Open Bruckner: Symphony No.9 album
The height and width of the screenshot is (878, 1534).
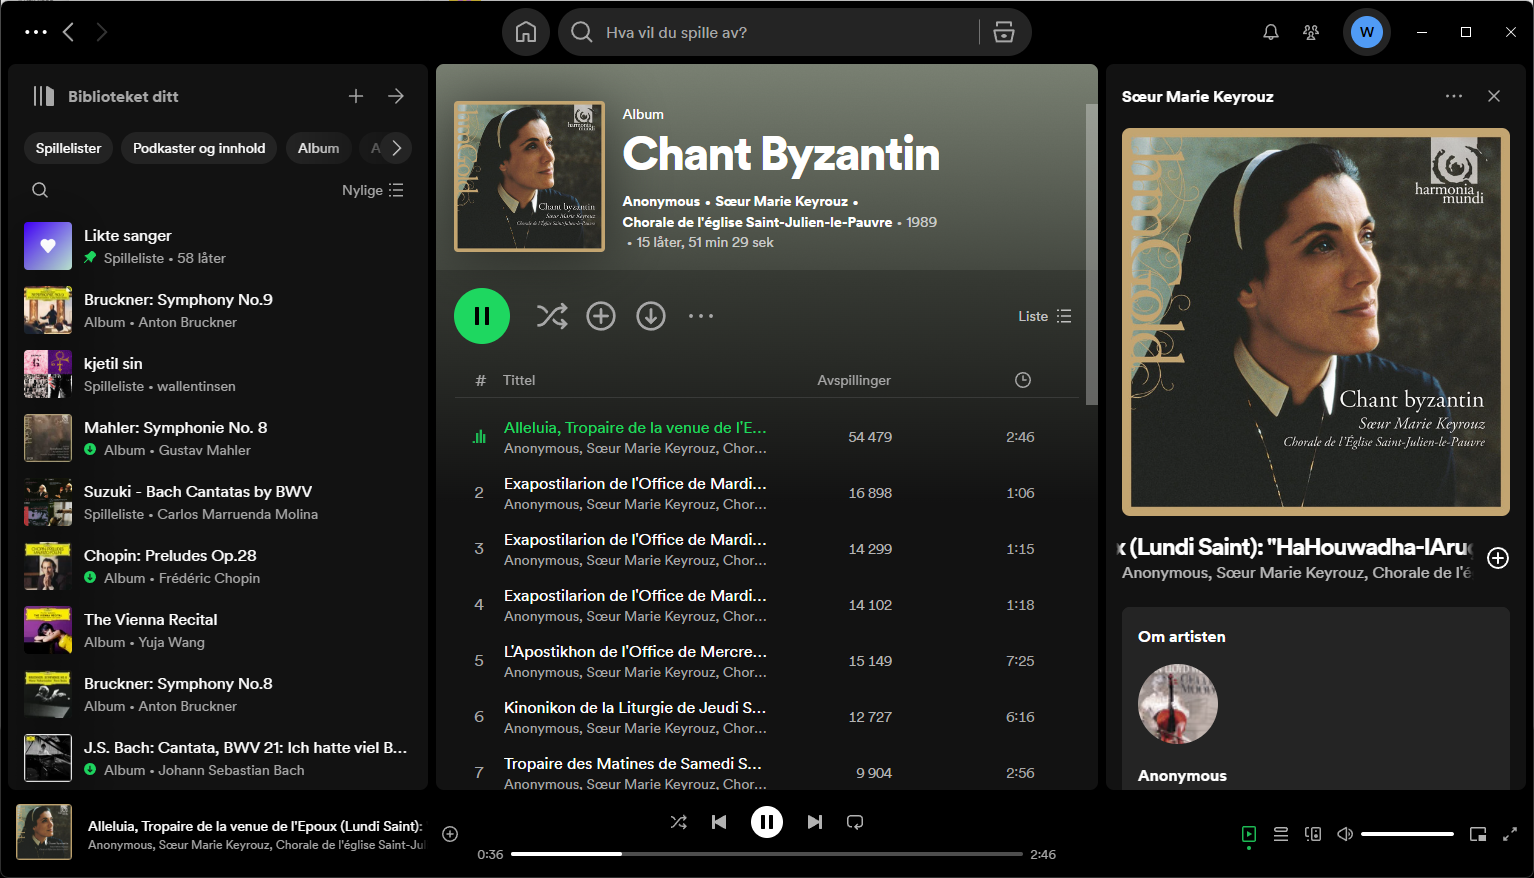click(x=218, y=310)
